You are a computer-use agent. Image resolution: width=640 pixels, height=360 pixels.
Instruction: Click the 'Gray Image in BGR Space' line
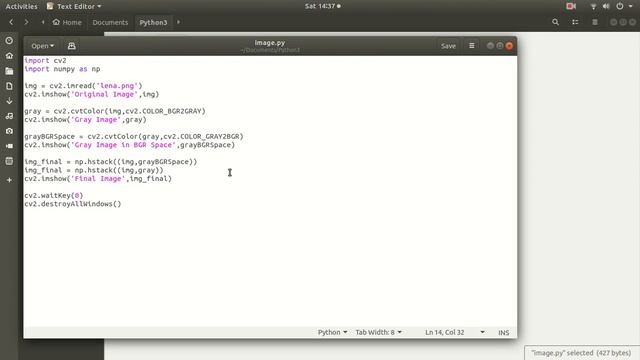click(x=130, y=145)
